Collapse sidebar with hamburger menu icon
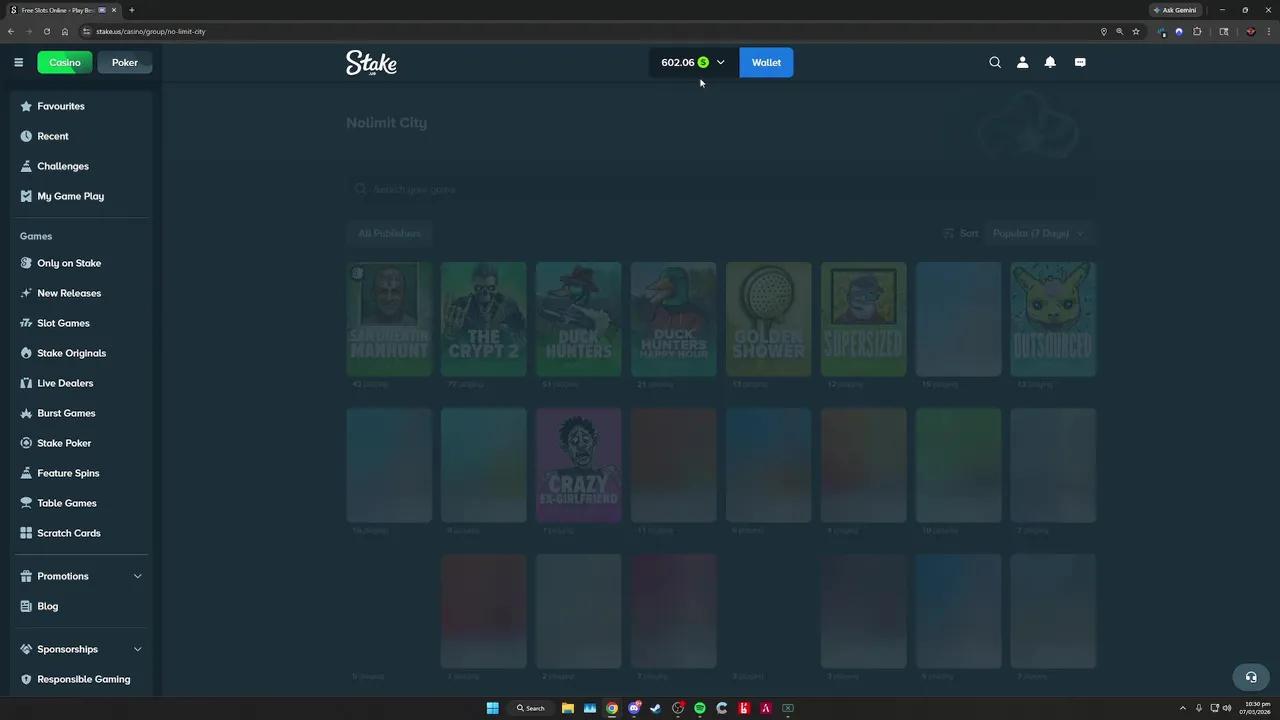 click(18, 62)
